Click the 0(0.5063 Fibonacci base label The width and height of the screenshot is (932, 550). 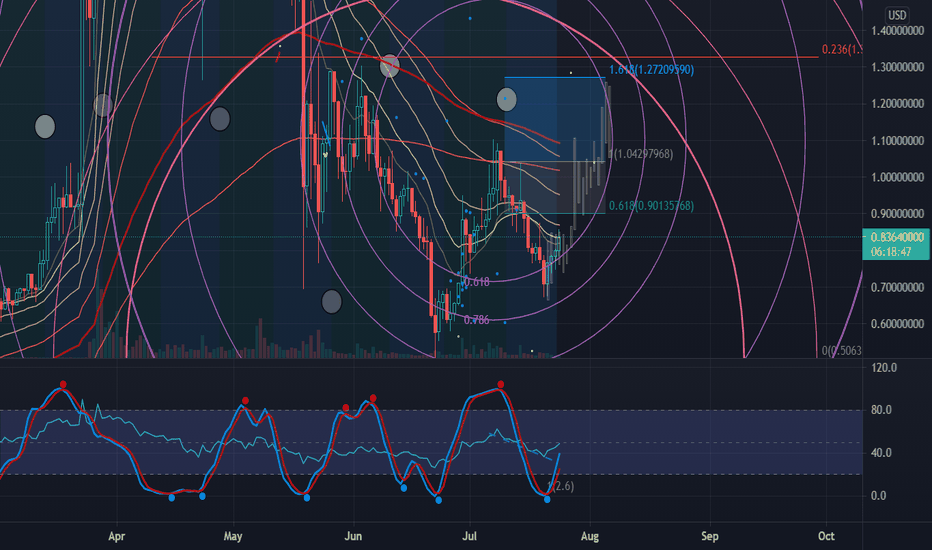(x=842, y=351)
